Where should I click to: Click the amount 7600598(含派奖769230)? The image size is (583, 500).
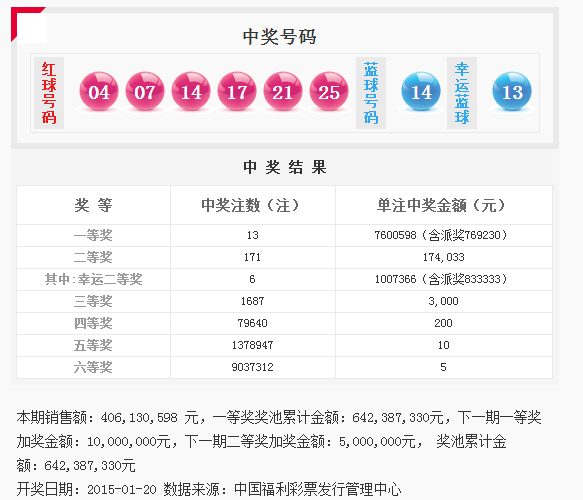[x=441, y=235]
